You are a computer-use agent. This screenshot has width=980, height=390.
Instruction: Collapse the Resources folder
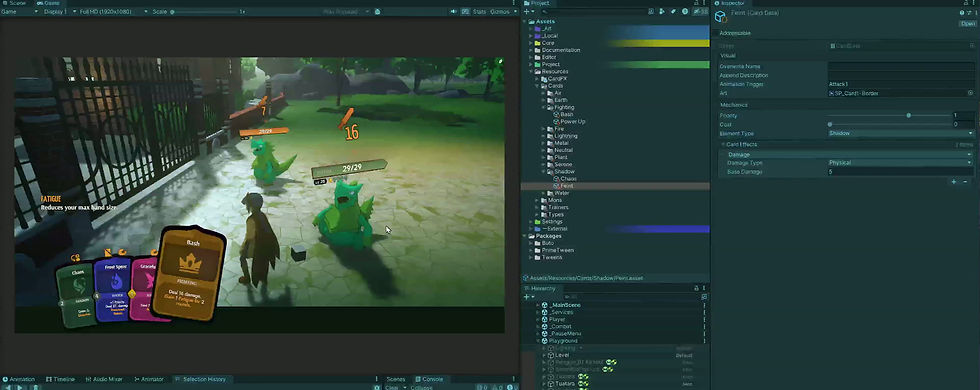coord(531,72)
